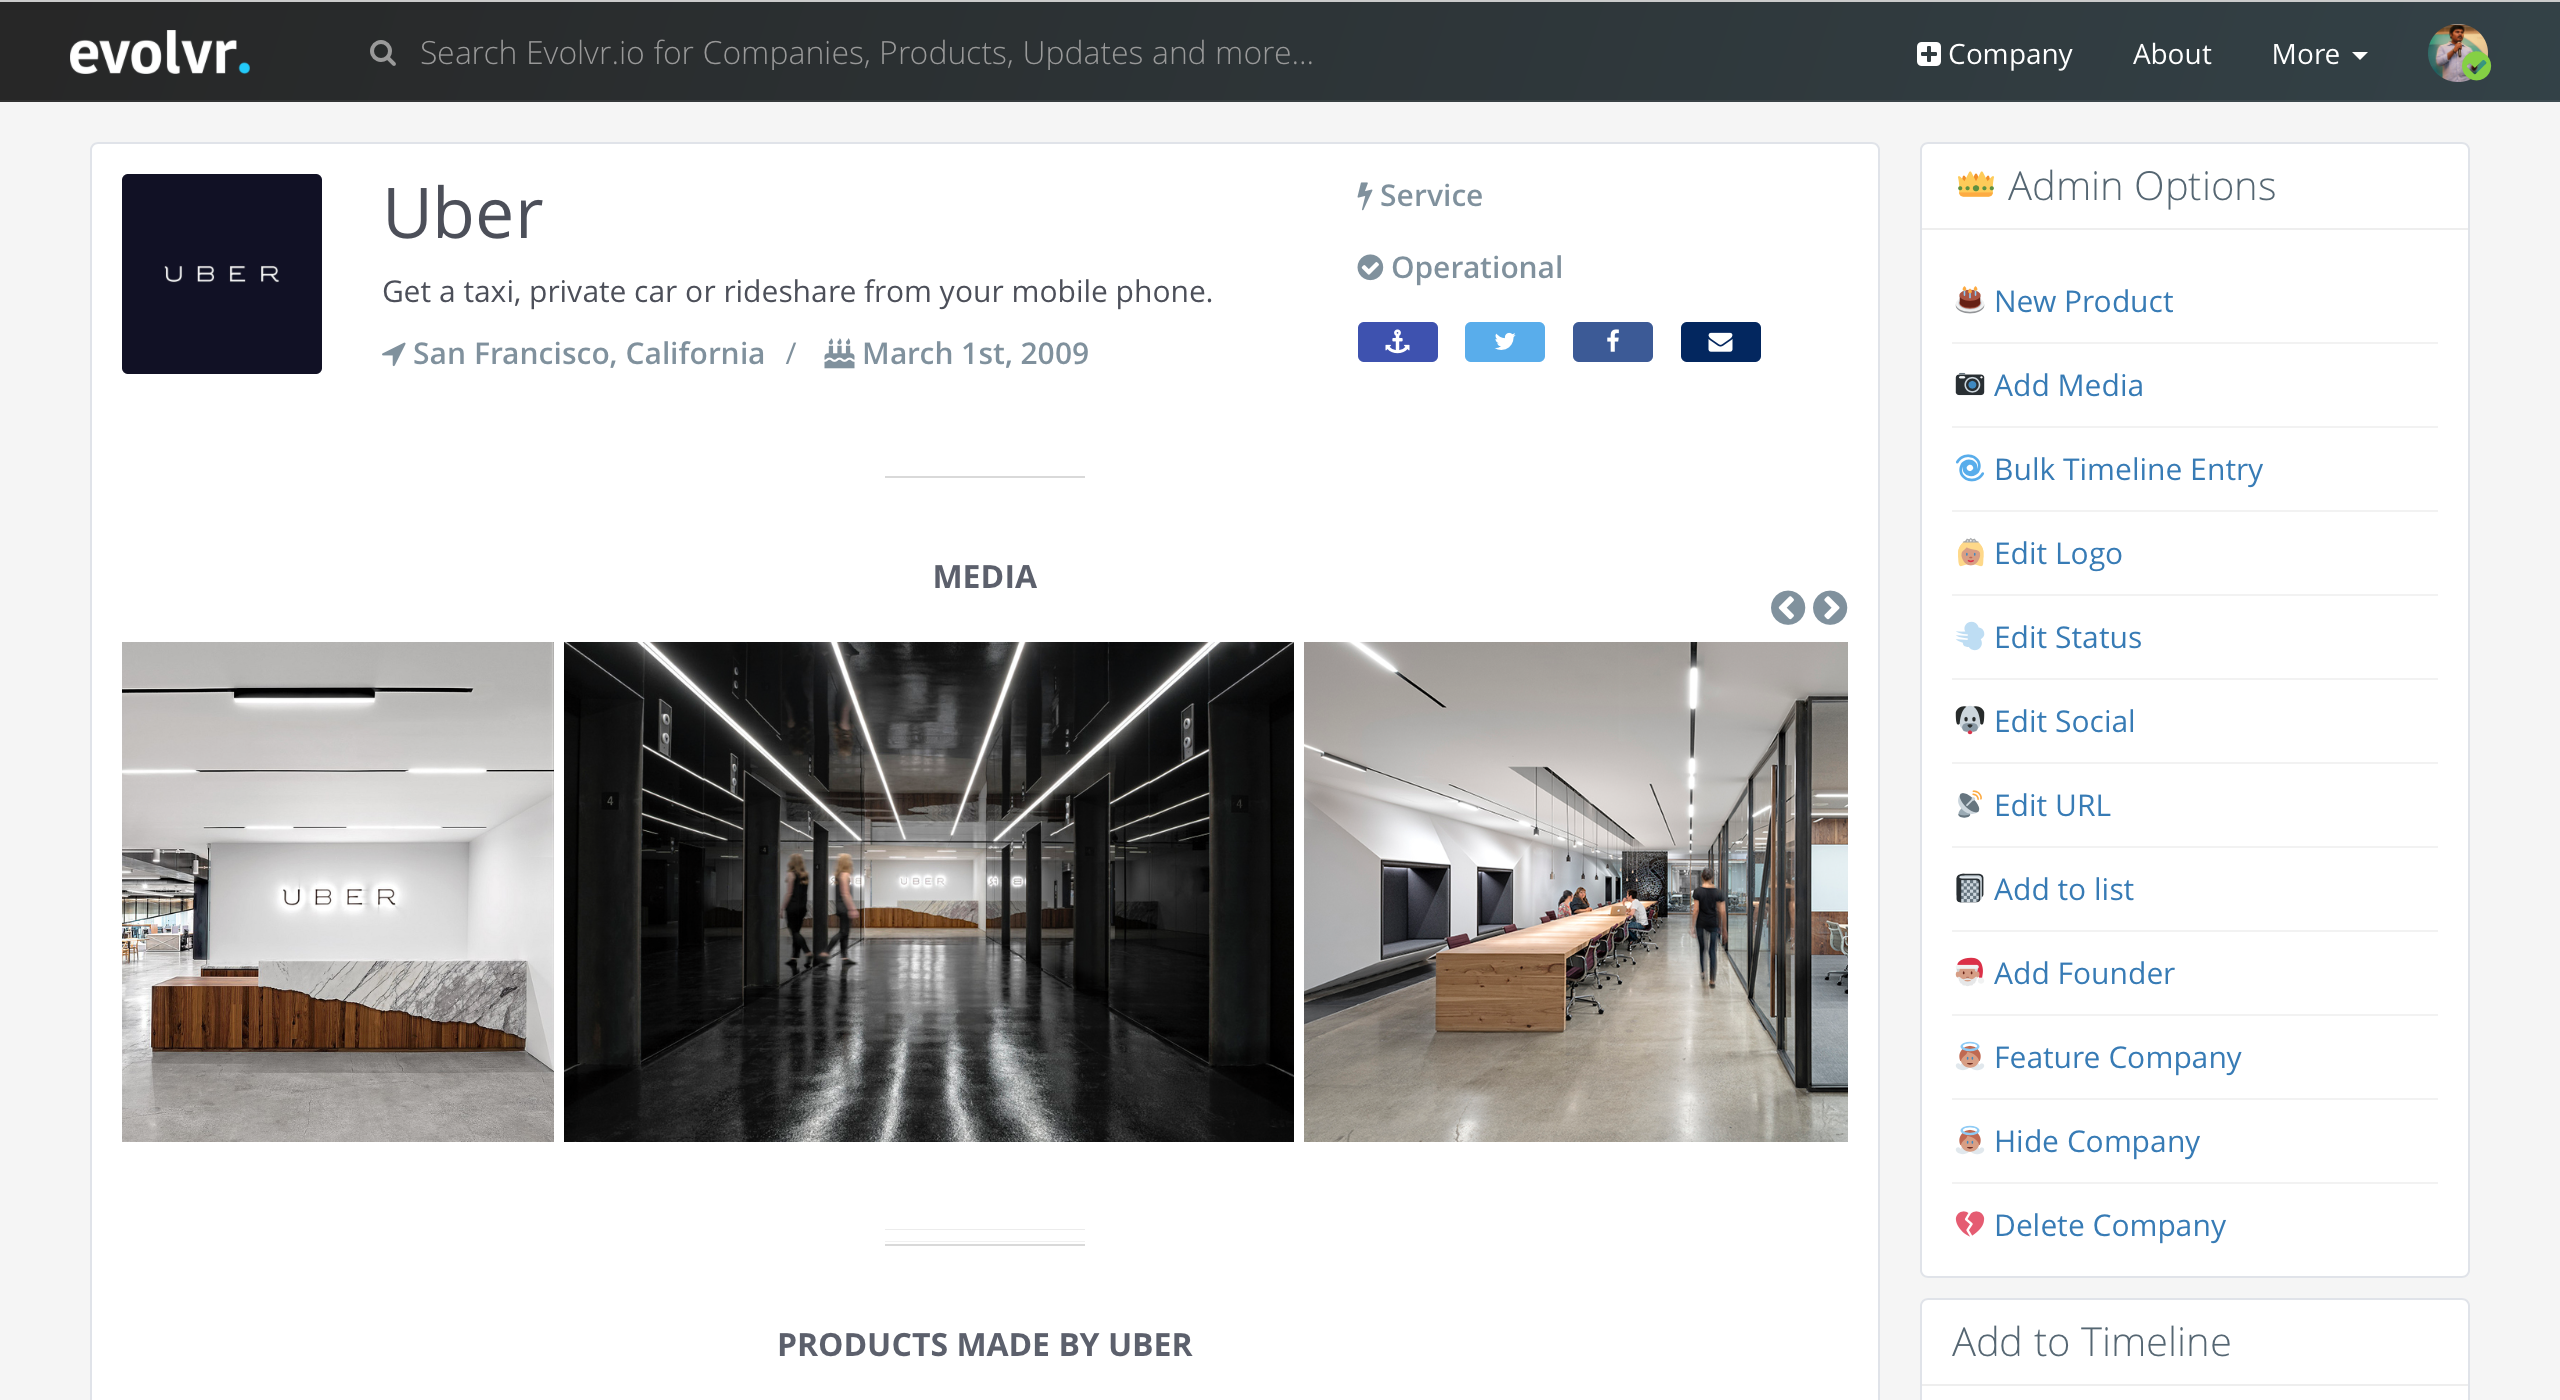
Task: Click Delete Company link
Action: coord(2109,1225)
